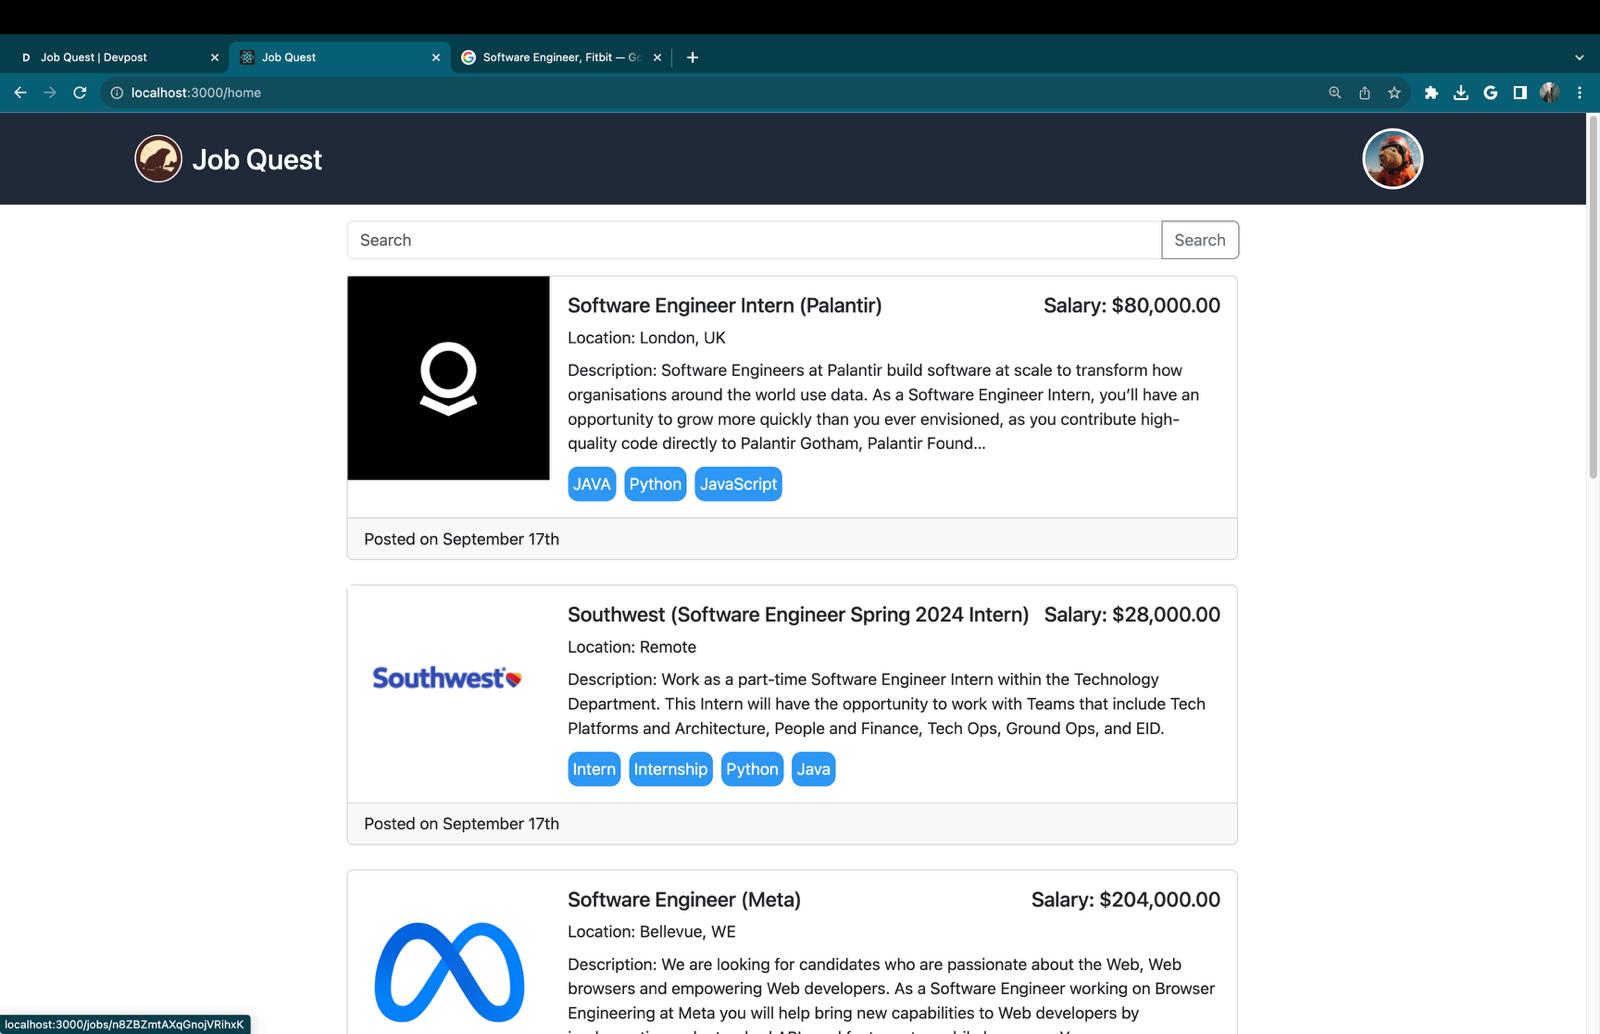
Task: Toggle the browser side panel icon
Action: pyautogui.click(x=1520, y=93)
